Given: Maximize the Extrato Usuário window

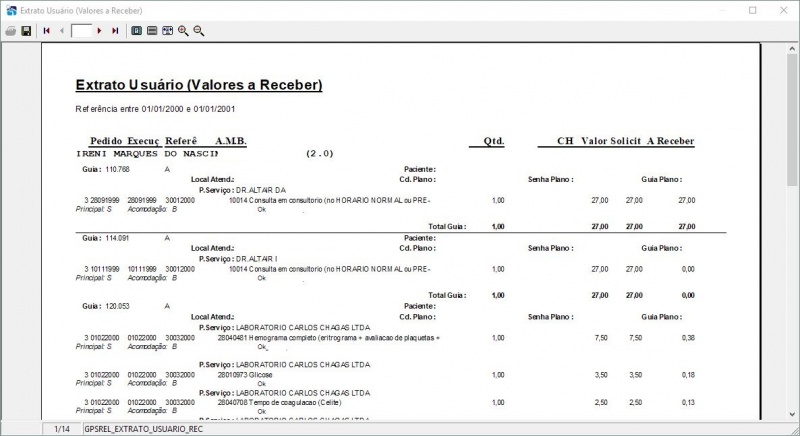Looking at the screenshot, I should [x=753, y=10].
